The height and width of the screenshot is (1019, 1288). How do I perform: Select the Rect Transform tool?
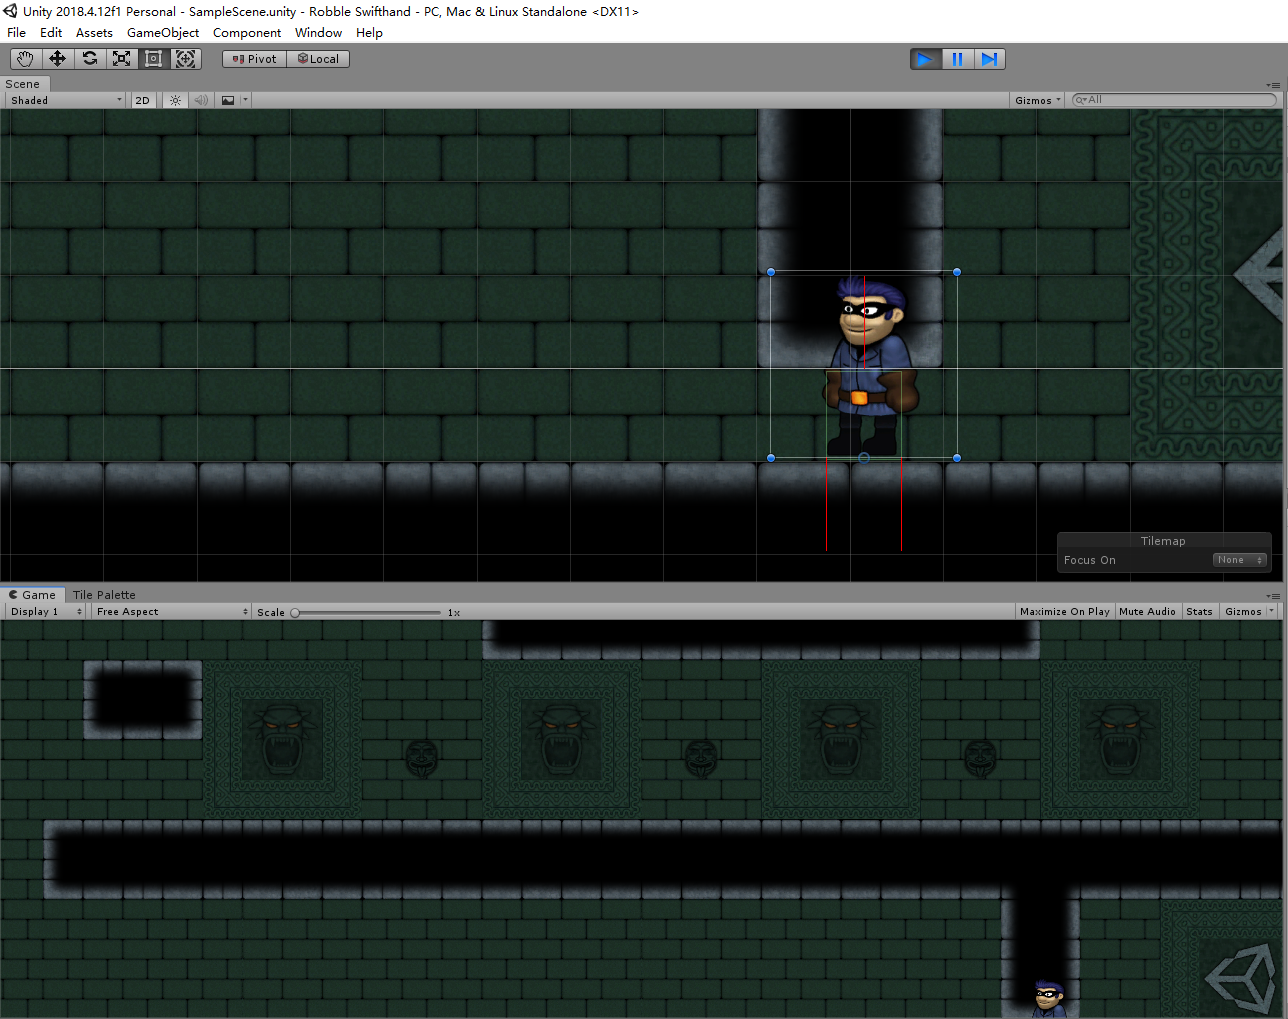(154, 59)
